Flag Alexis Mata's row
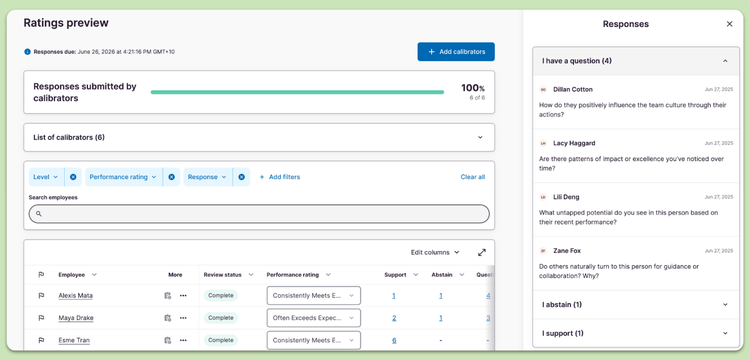Screen dimensions: 750x360 [41, 296]
